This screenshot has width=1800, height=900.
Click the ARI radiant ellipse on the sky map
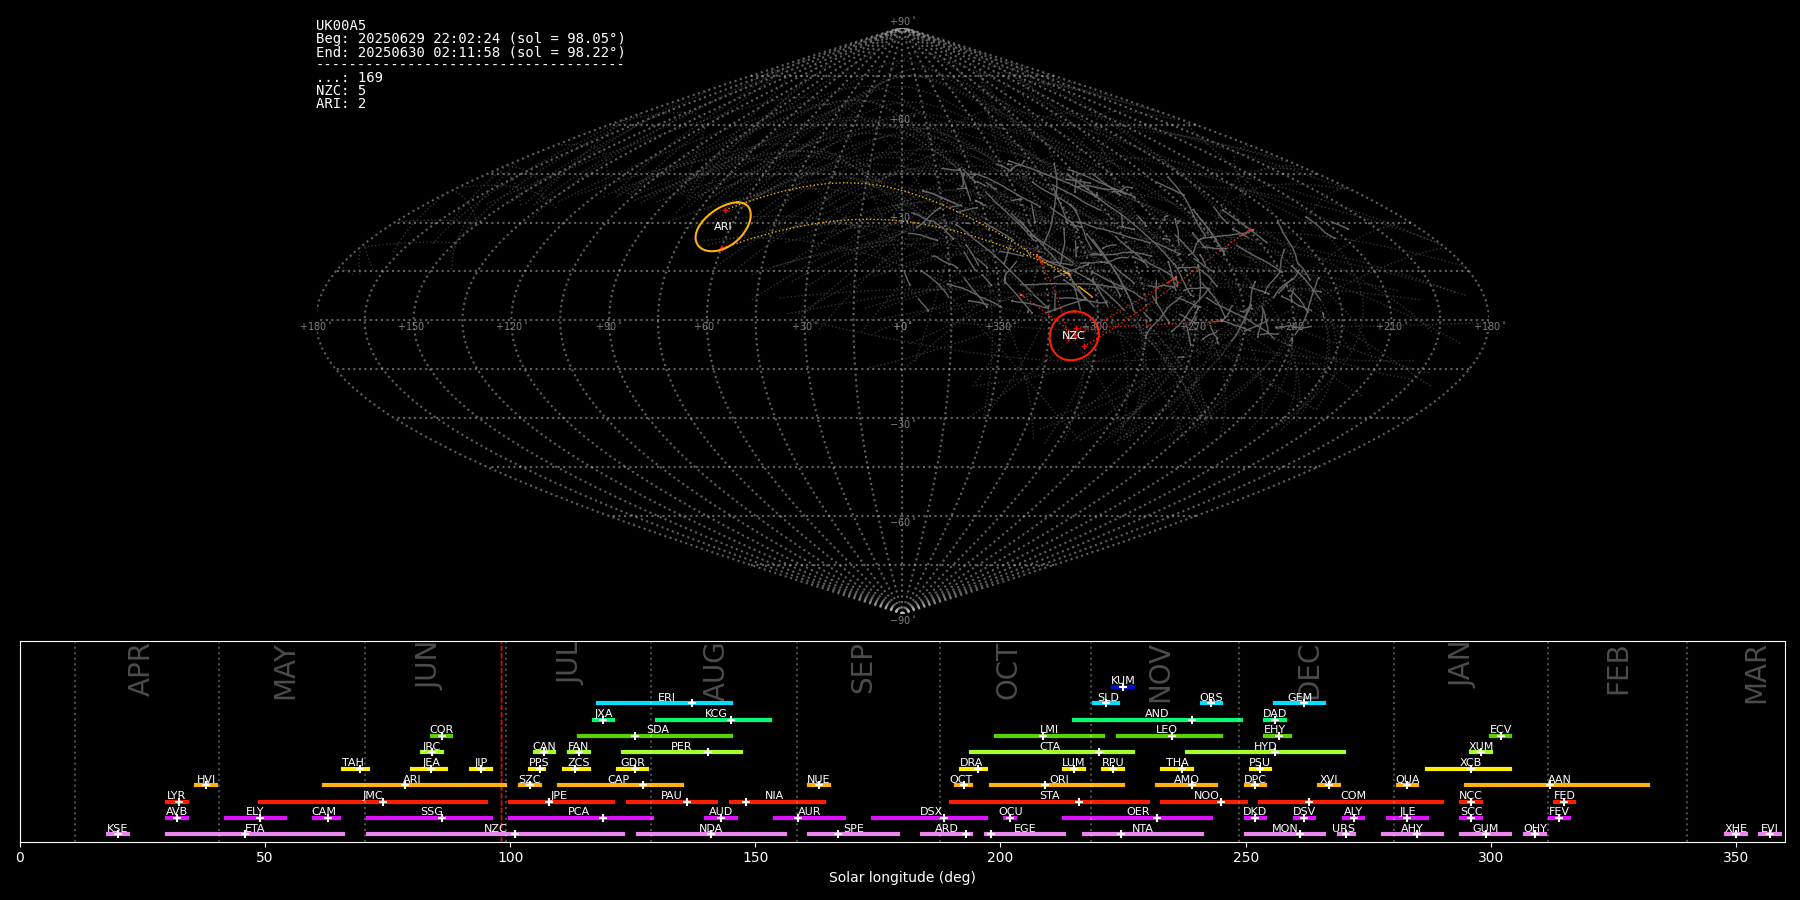coord(723,227)
